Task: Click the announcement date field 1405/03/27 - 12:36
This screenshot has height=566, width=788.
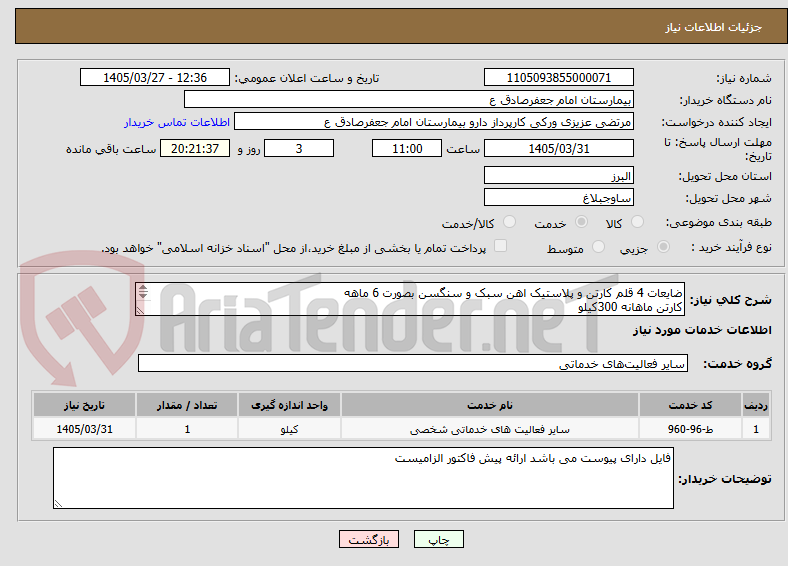Action: click(x=155, y=77)
